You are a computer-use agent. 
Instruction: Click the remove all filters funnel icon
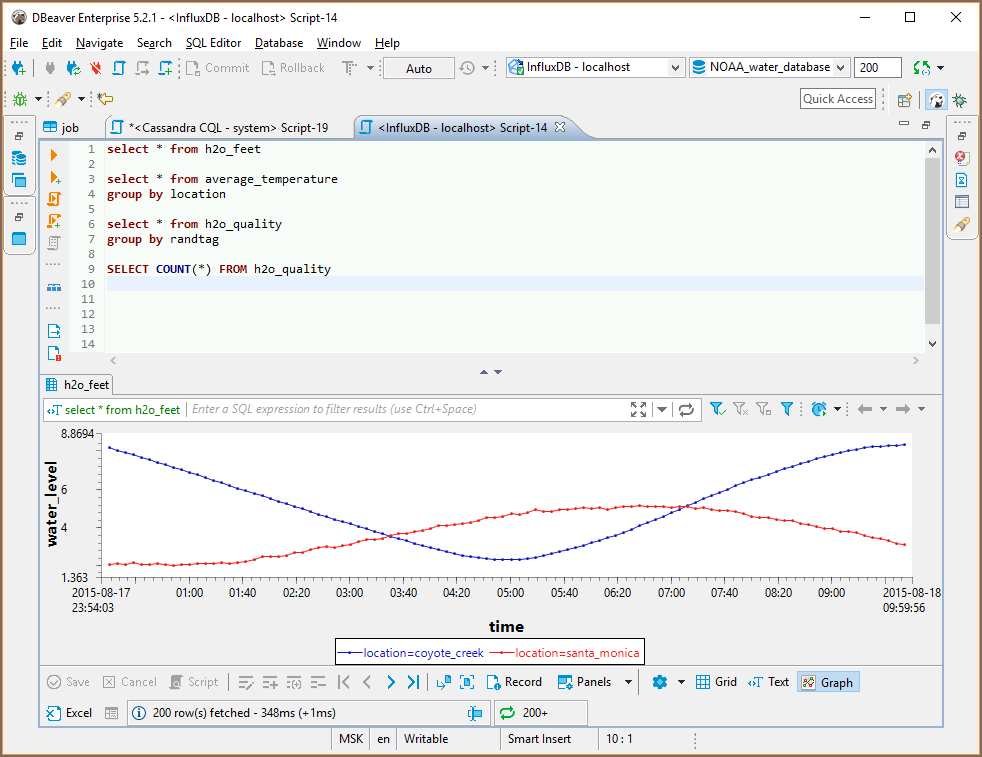pos(740,409)
